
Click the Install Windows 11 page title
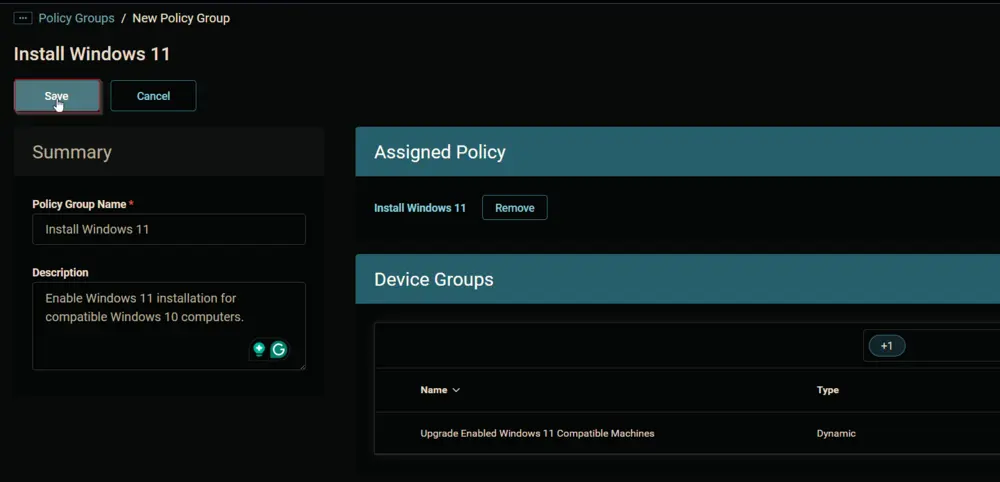tap(92, 54)
